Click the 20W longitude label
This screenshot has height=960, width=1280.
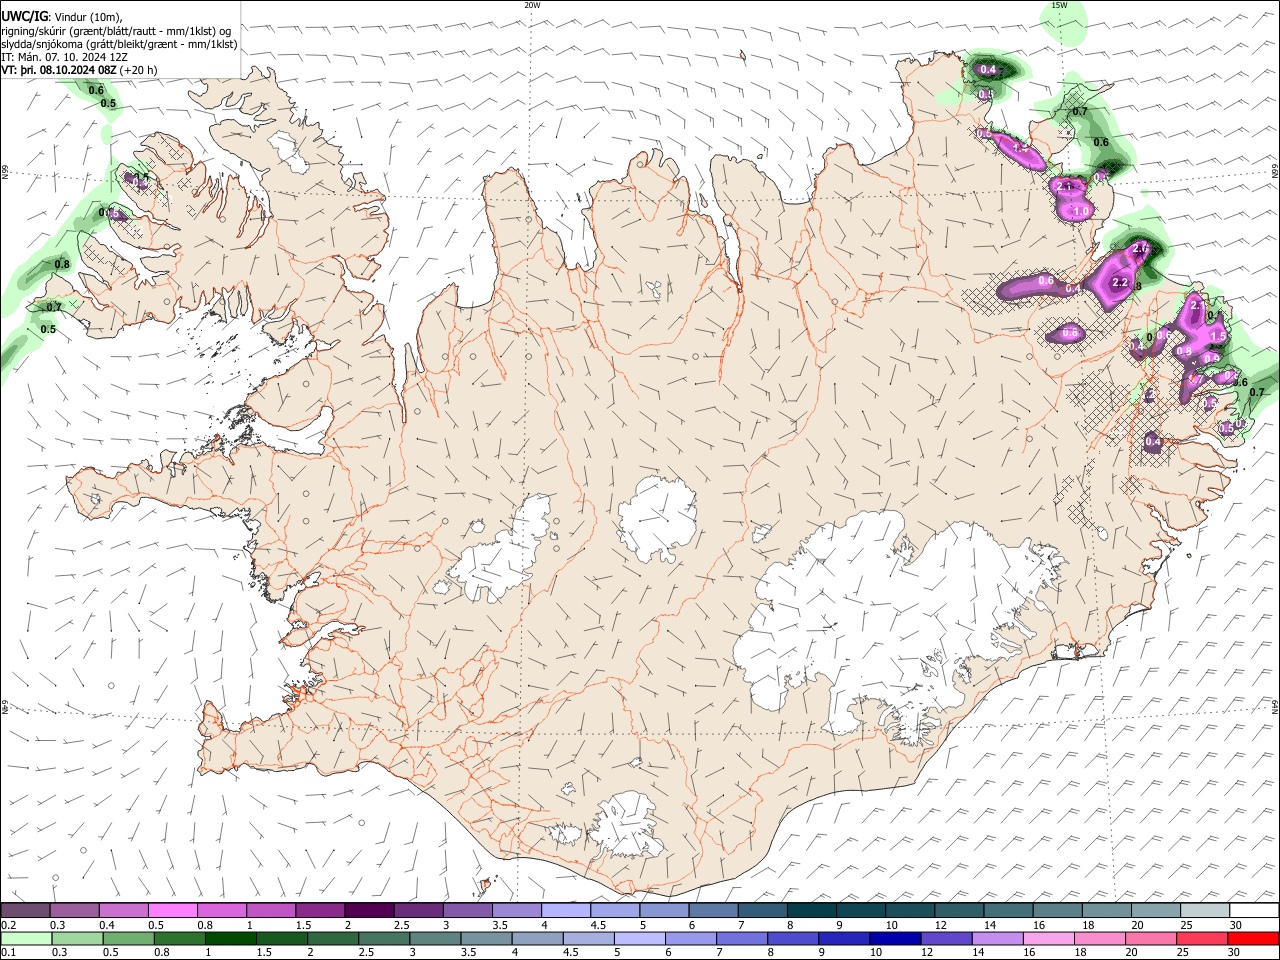click(x=532, y=5)
